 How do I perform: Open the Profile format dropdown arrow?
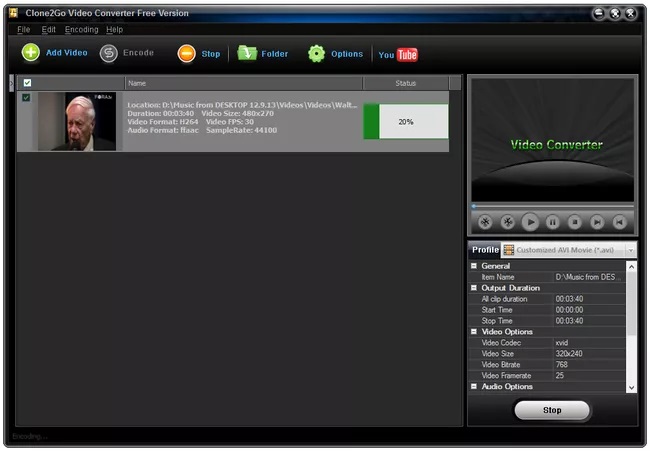click(631, 250)
